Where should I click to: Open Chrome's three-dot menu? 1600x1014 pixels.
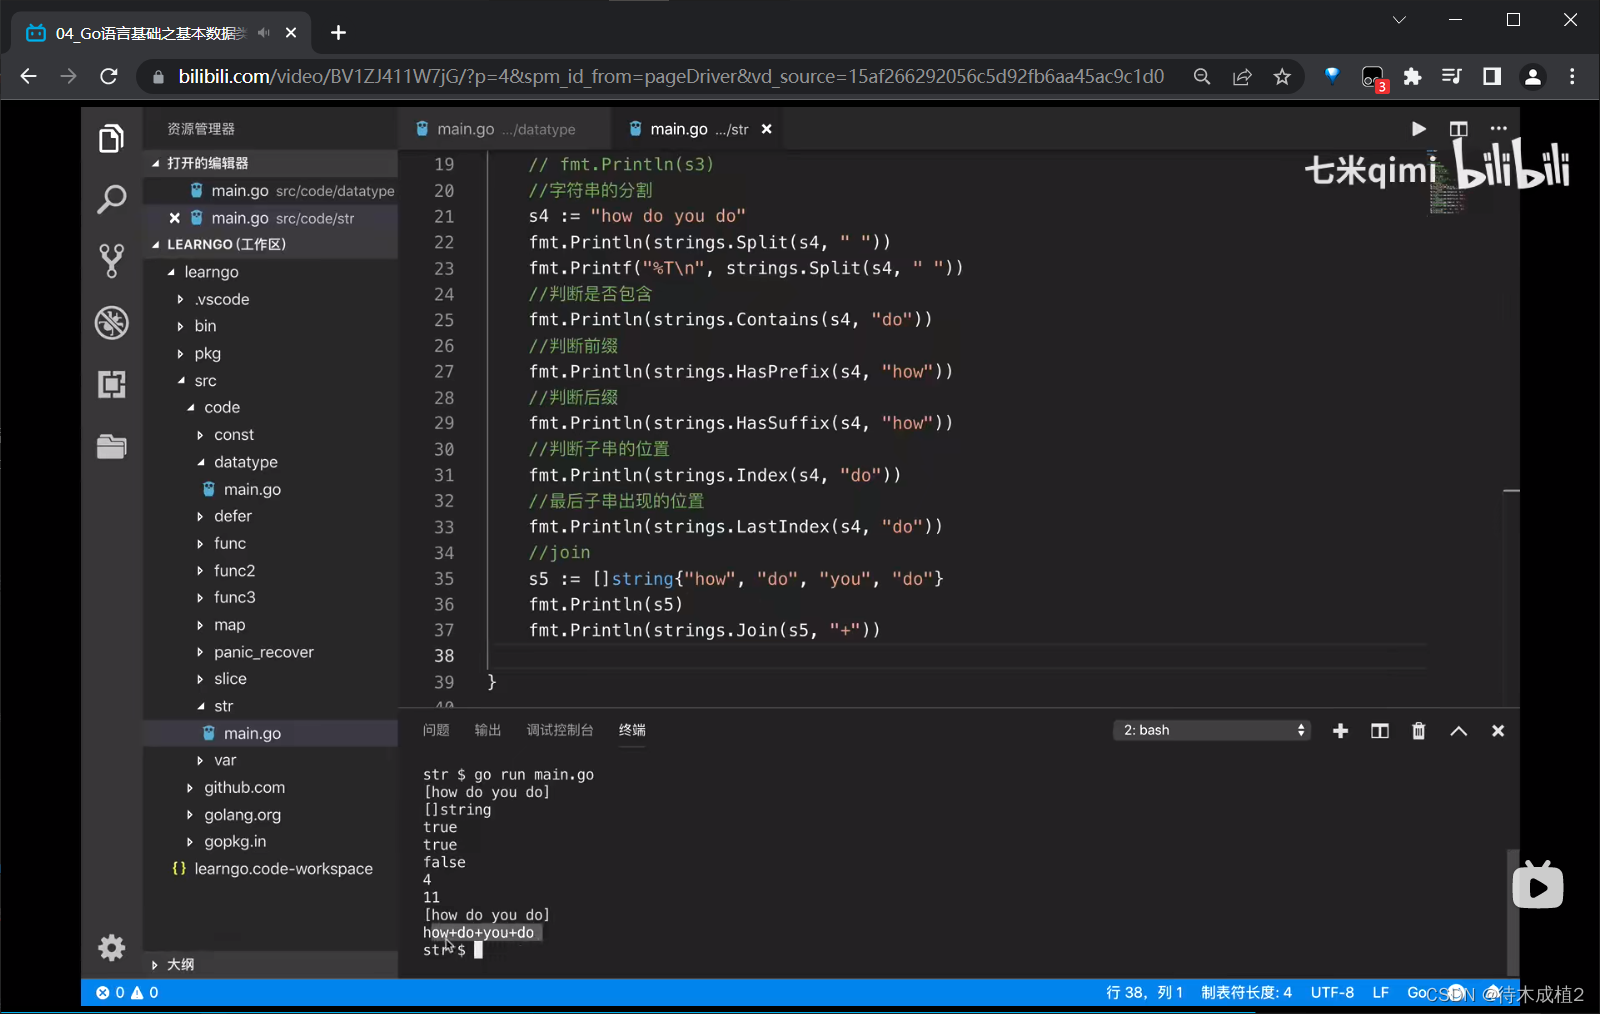click(1572, 77)
